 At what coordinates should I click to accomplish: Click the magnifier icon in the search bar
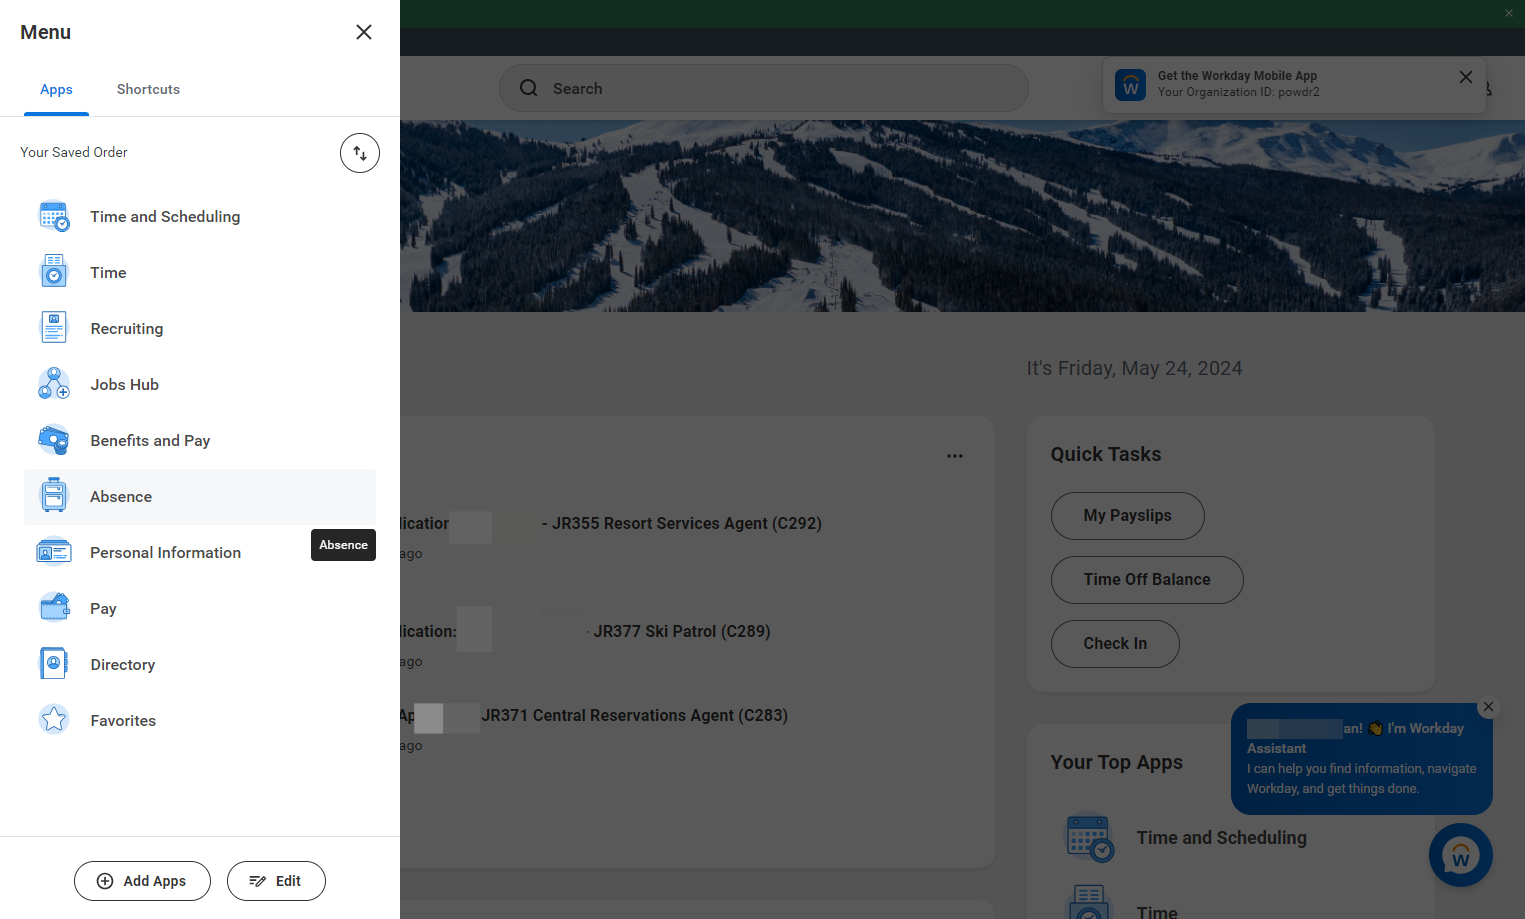529,88
